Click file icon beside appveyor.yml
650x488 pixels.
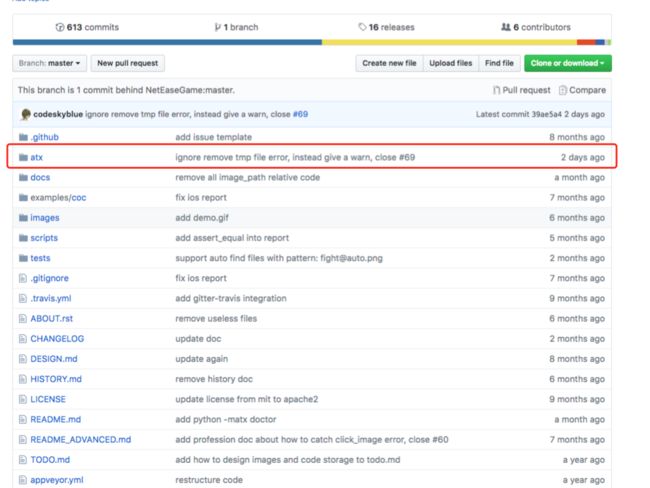[23, 480]
